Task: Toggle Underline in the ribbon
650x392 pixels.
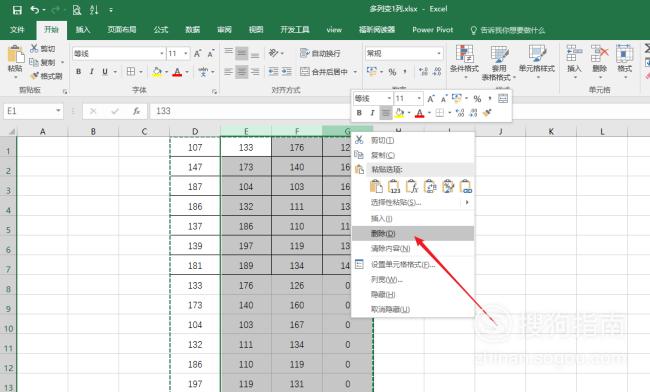Action: tap(105, 72)
